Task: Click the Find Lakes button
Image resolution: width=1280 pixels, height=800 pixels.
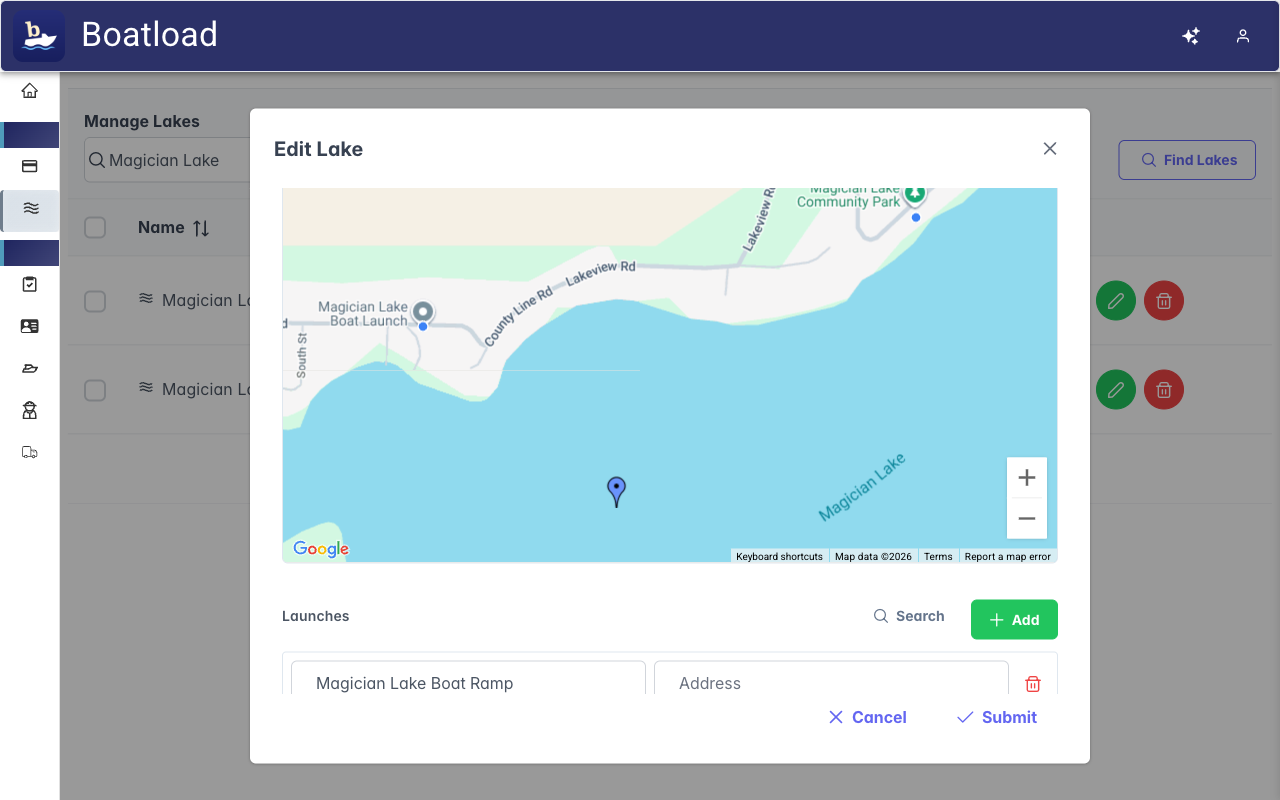Action: point(1187,160)
